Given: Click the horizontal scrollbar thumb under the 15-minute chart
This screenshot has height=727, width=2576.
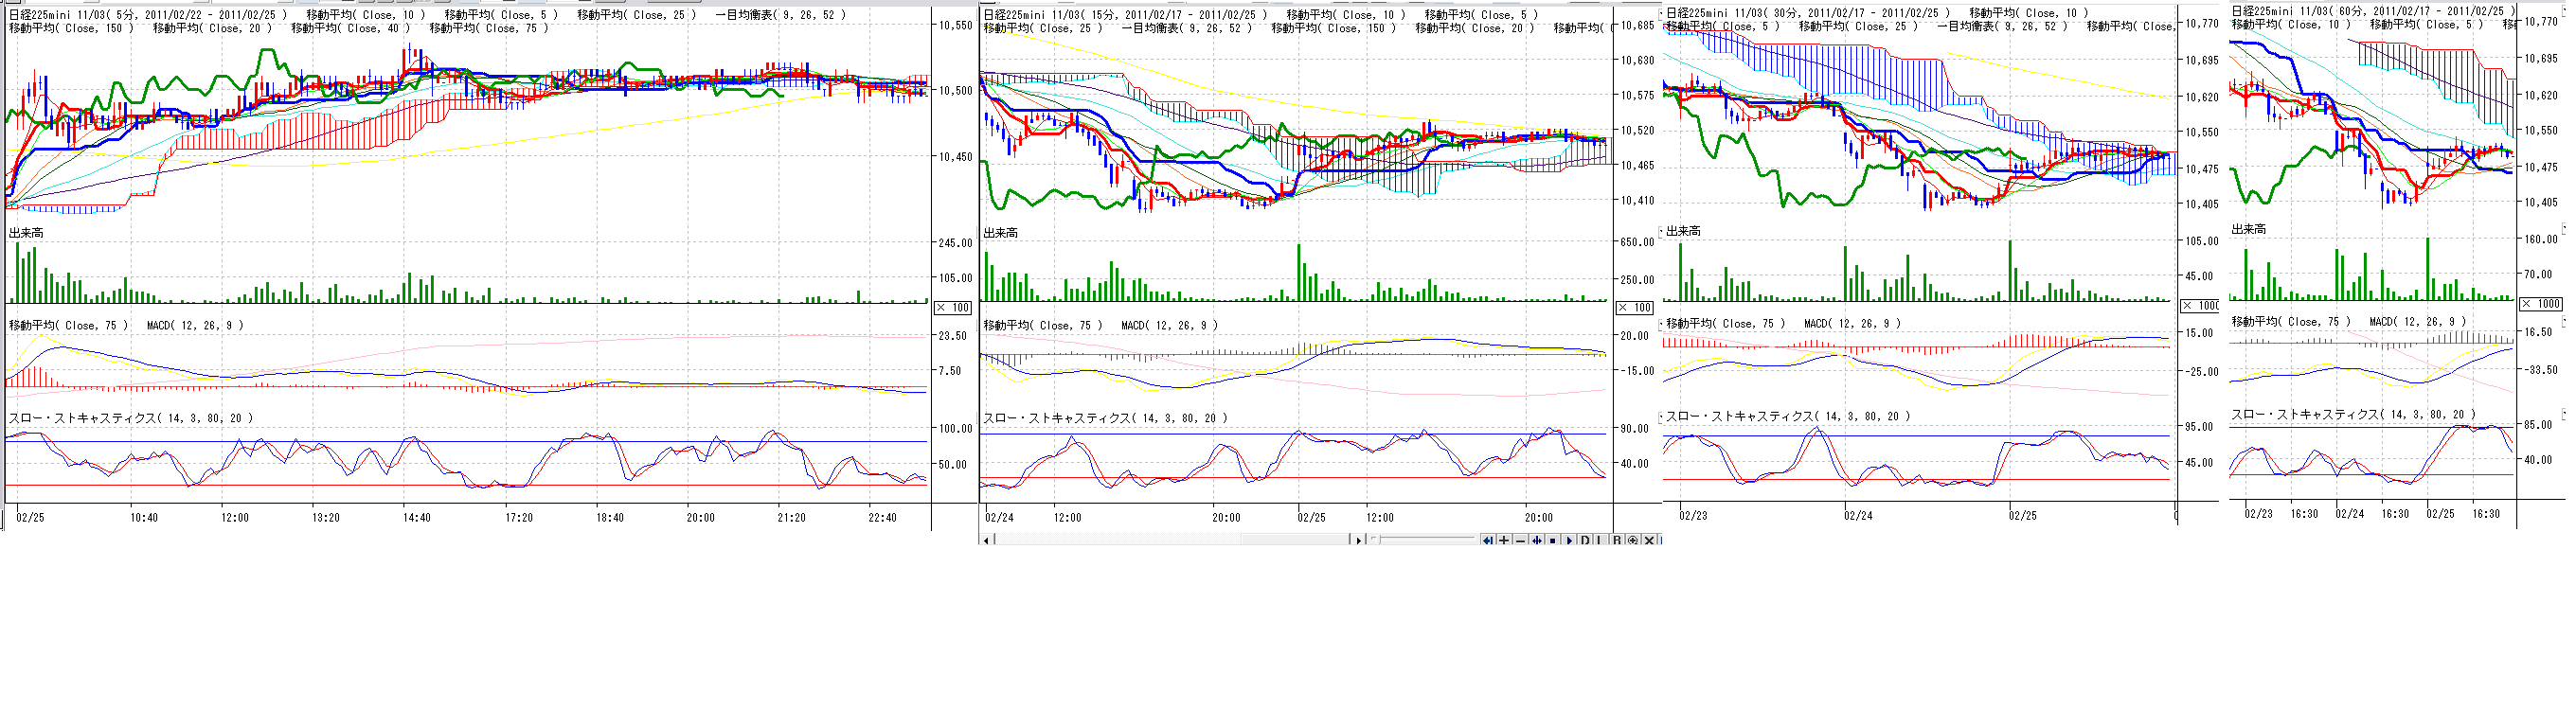Looking at the screenshot, I should [x=1296, y=541].
